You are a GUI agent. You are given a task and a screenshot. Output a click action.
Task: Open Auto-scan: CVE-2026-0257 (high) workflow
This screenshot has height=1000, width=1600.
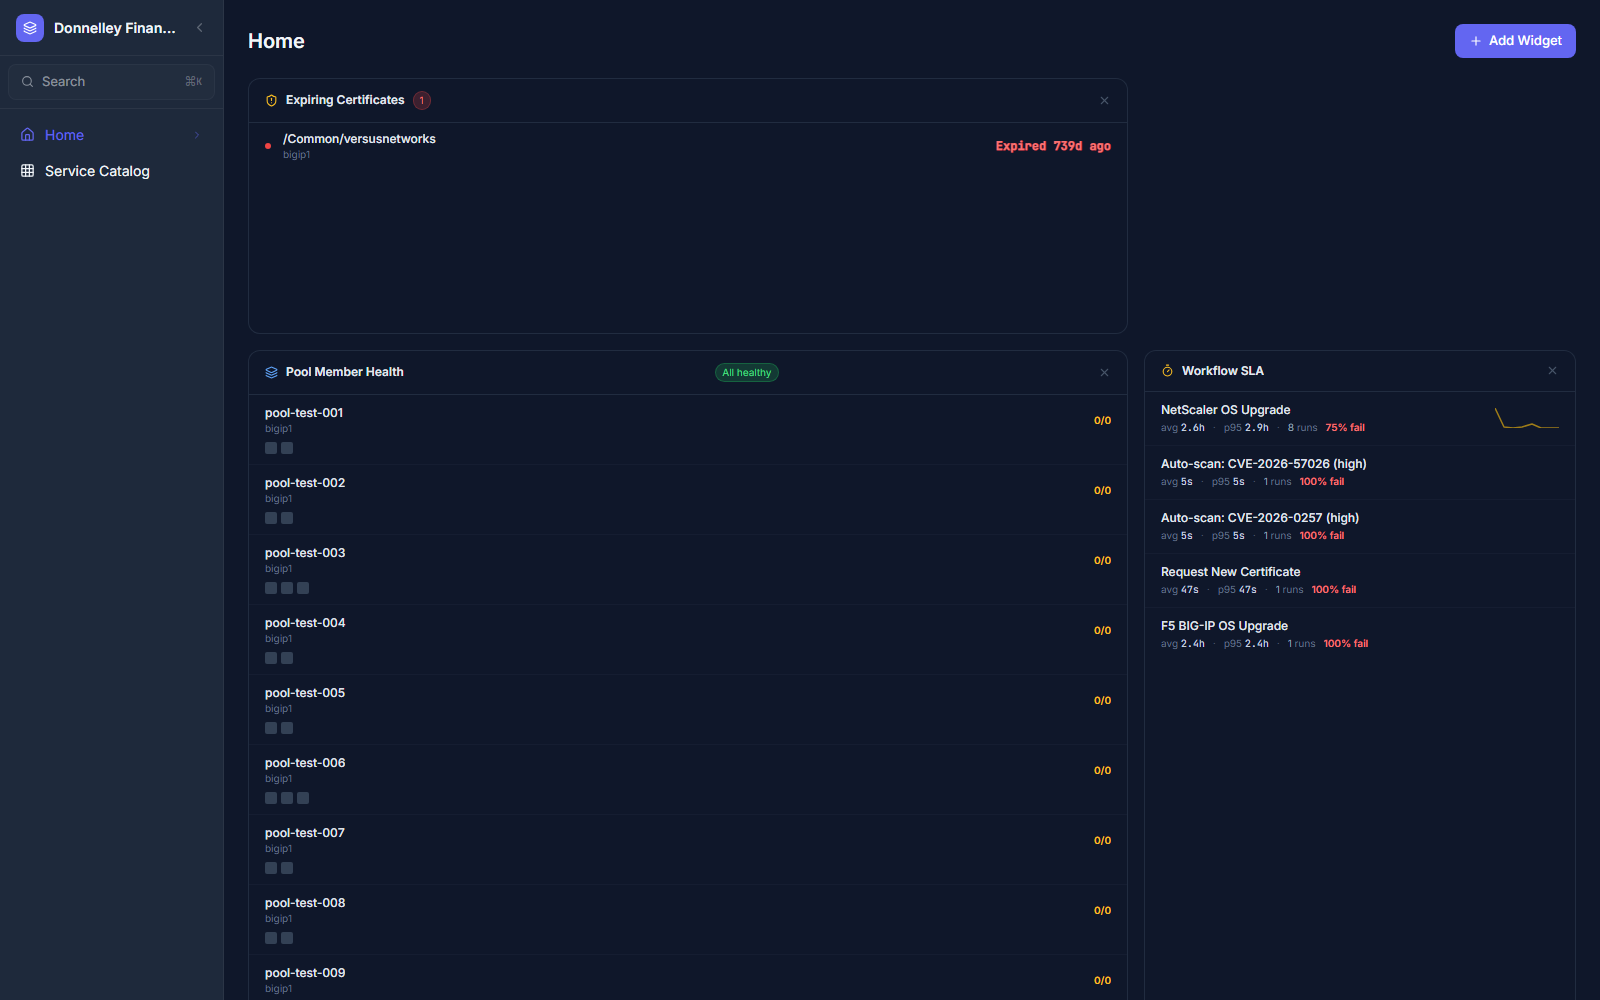click(x=1360, y=526)
